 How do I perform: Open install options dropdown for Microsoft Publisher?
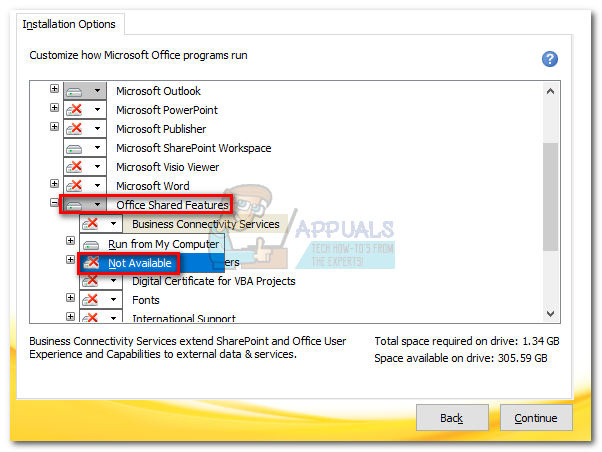[98, 128]
